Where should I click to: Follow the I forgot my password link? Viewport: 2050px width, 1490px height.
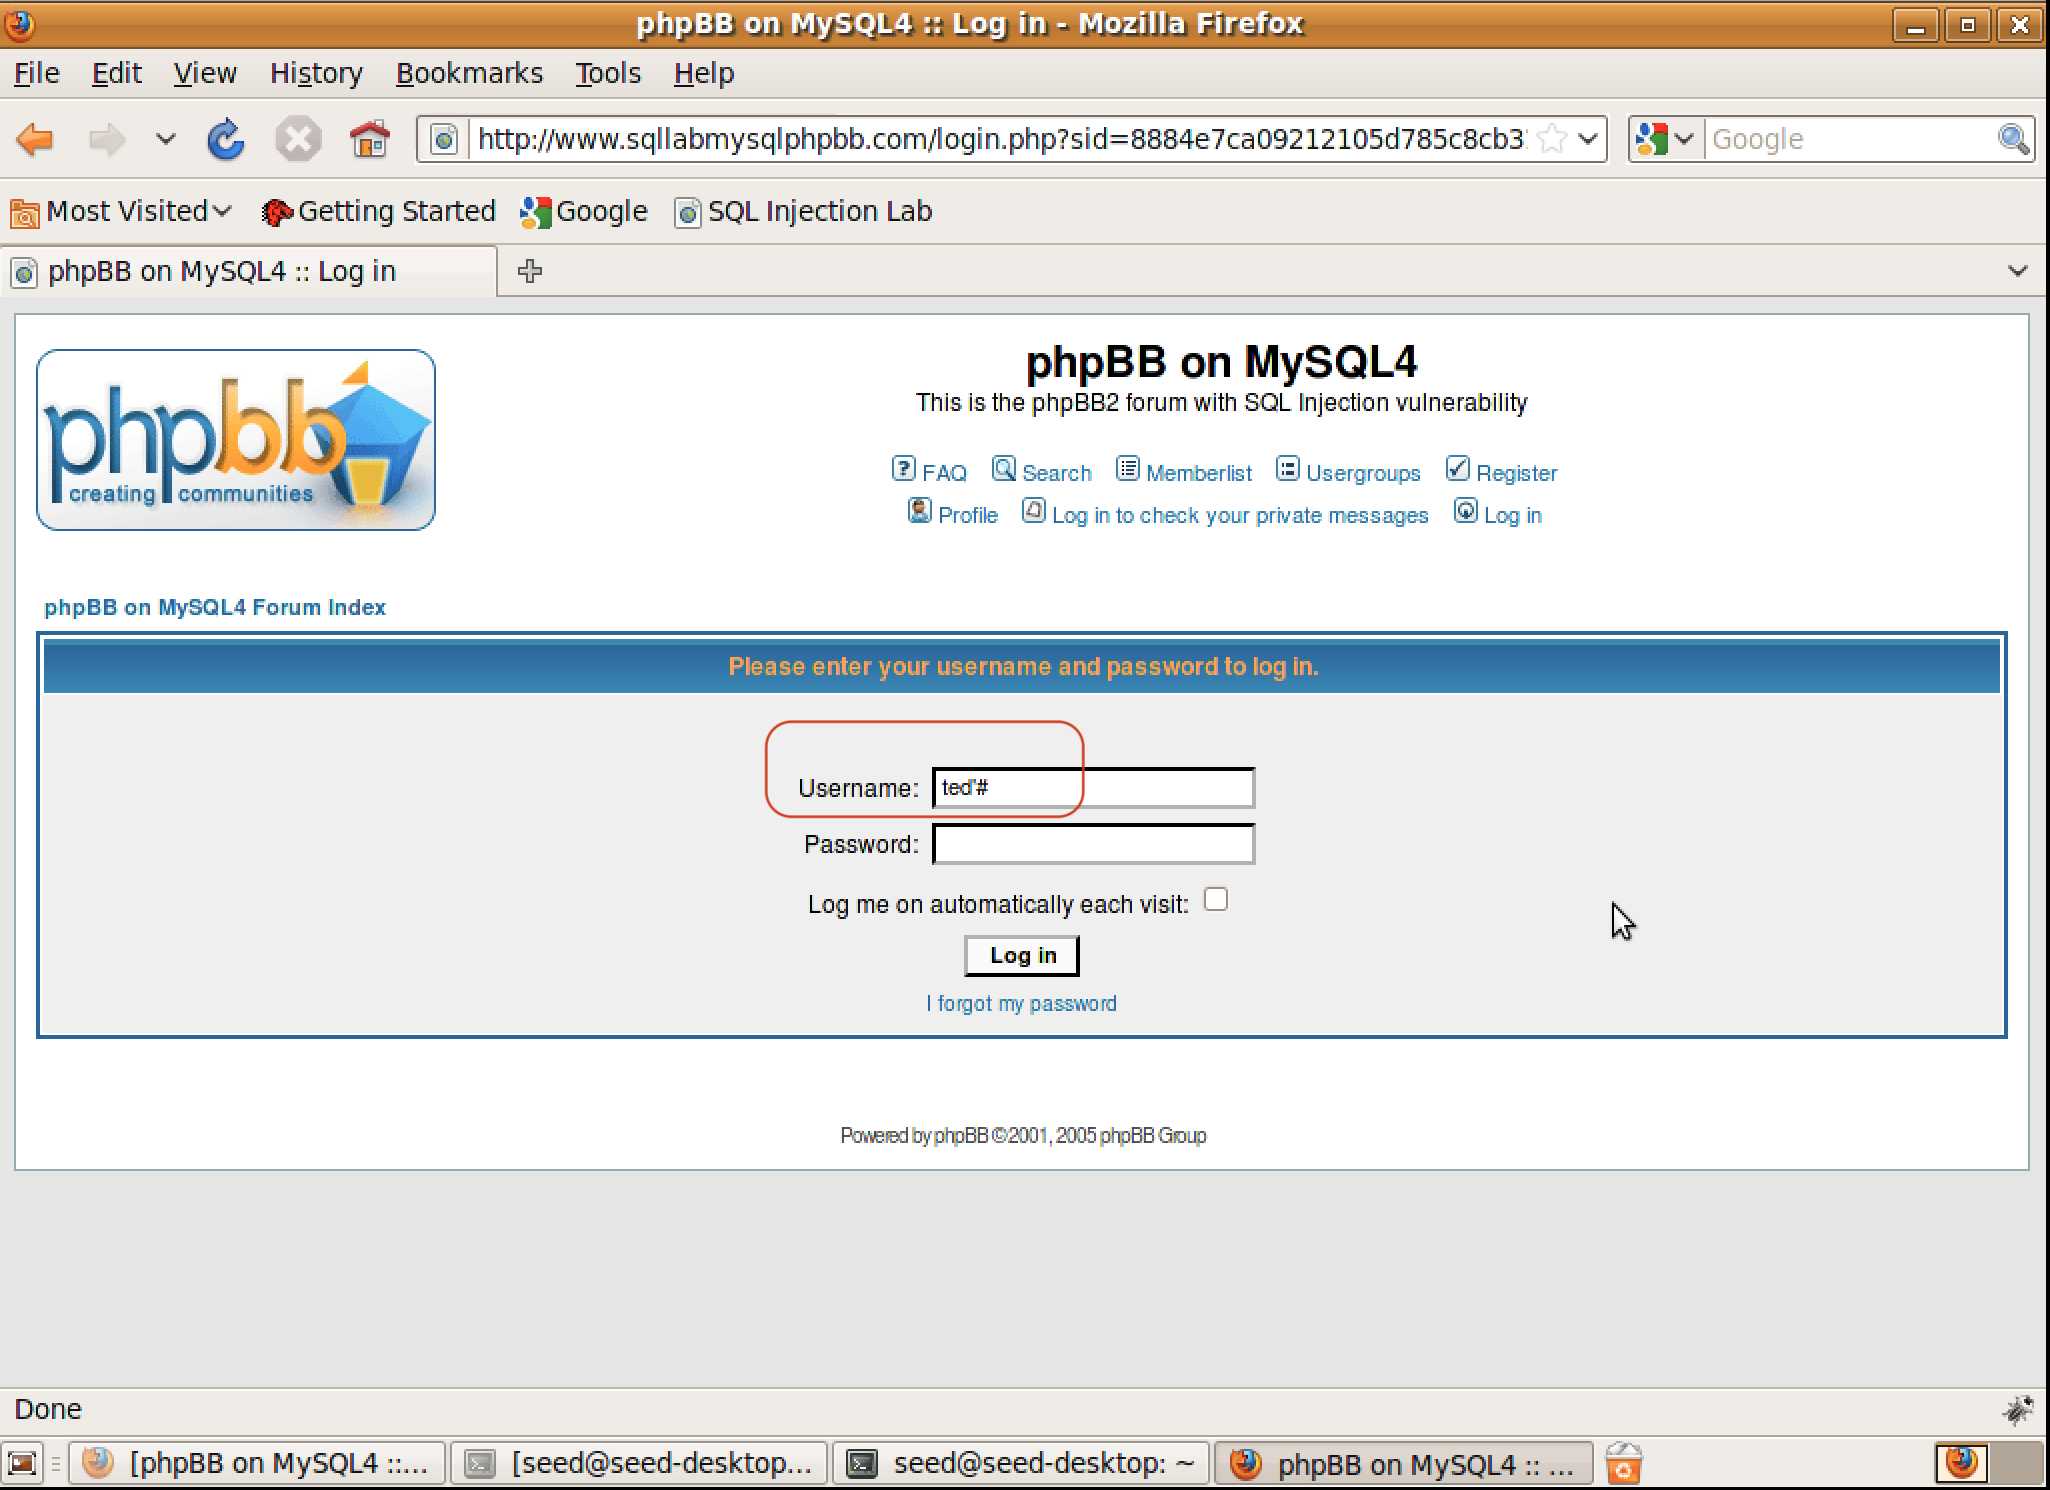[1021, 1003]
